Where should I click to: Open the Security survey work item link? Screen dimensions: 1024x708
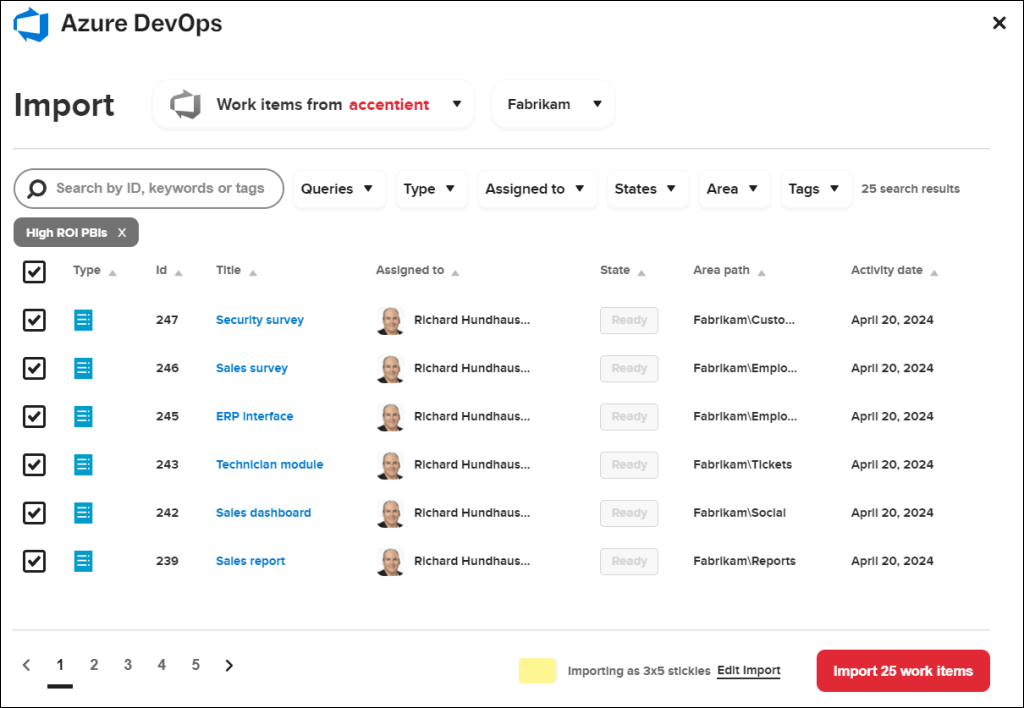point(260,320)
